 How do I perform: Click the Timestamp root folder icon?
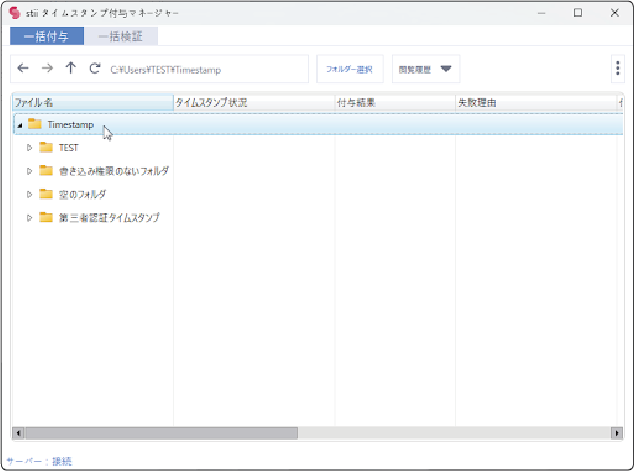(35, 124)
